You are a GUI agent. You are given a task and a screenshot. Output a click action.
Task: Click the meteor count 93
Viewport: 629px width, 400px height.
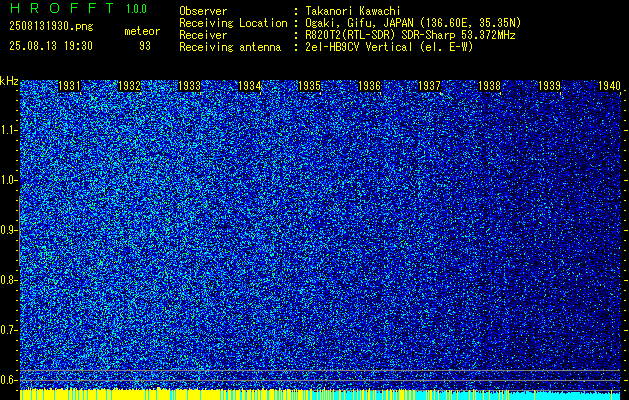tap(145, 46)
